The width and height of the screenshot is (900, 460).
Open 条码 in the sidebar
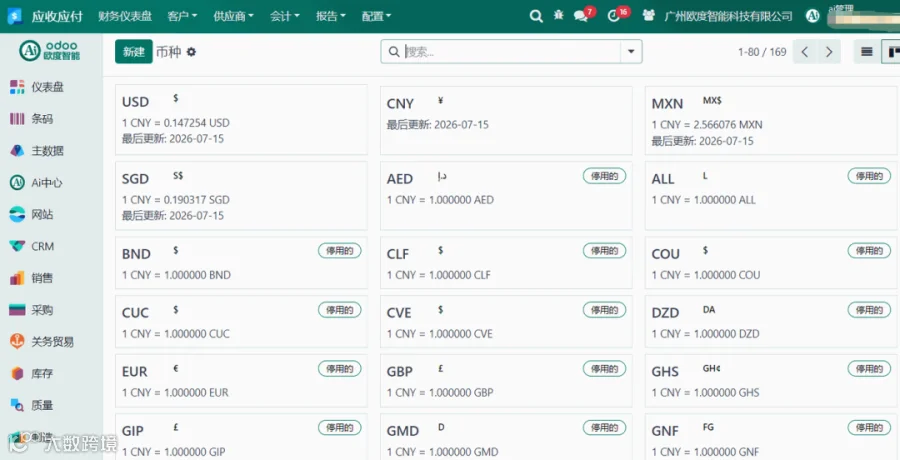click(x=32, y=119)
